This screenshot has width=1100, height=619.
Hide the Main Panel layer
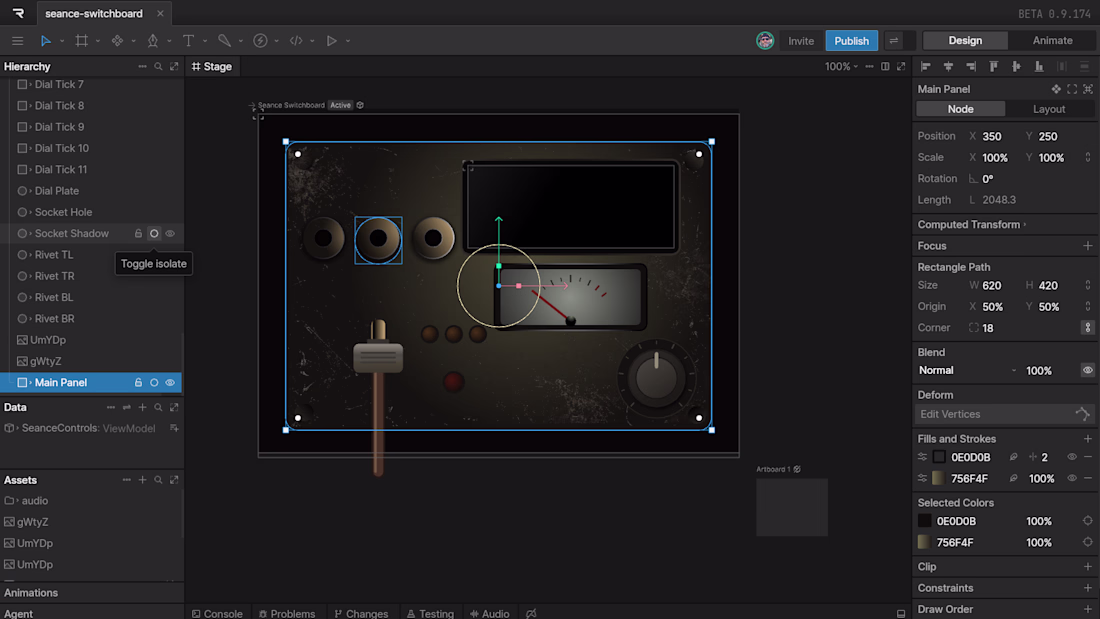point(170,382)
